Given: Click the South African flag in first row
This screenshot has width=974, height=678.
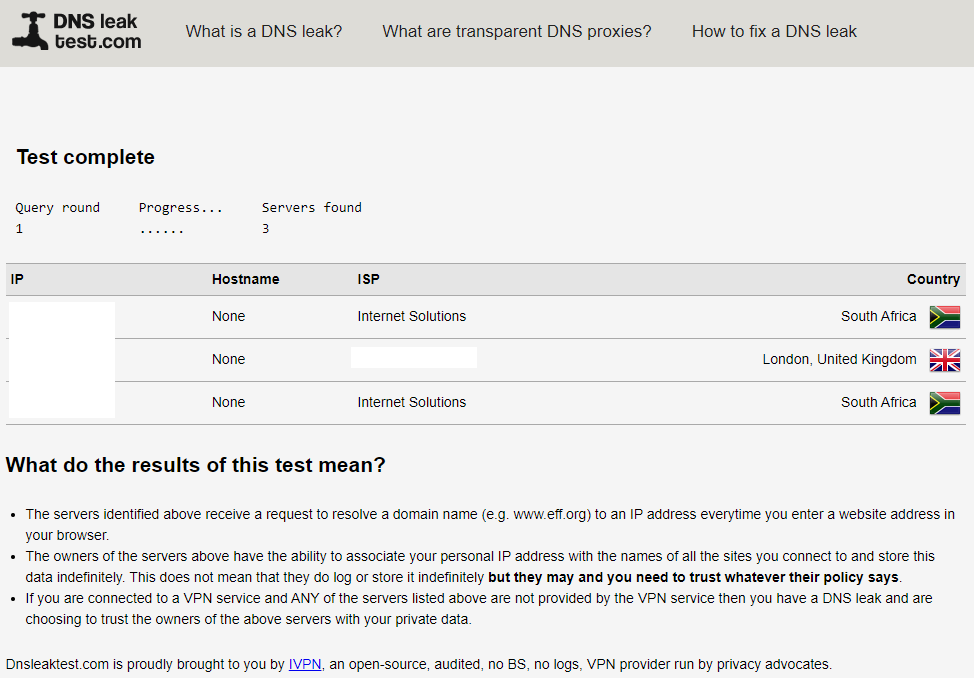Looking at the screenshot, I should [x=944, y=317].
